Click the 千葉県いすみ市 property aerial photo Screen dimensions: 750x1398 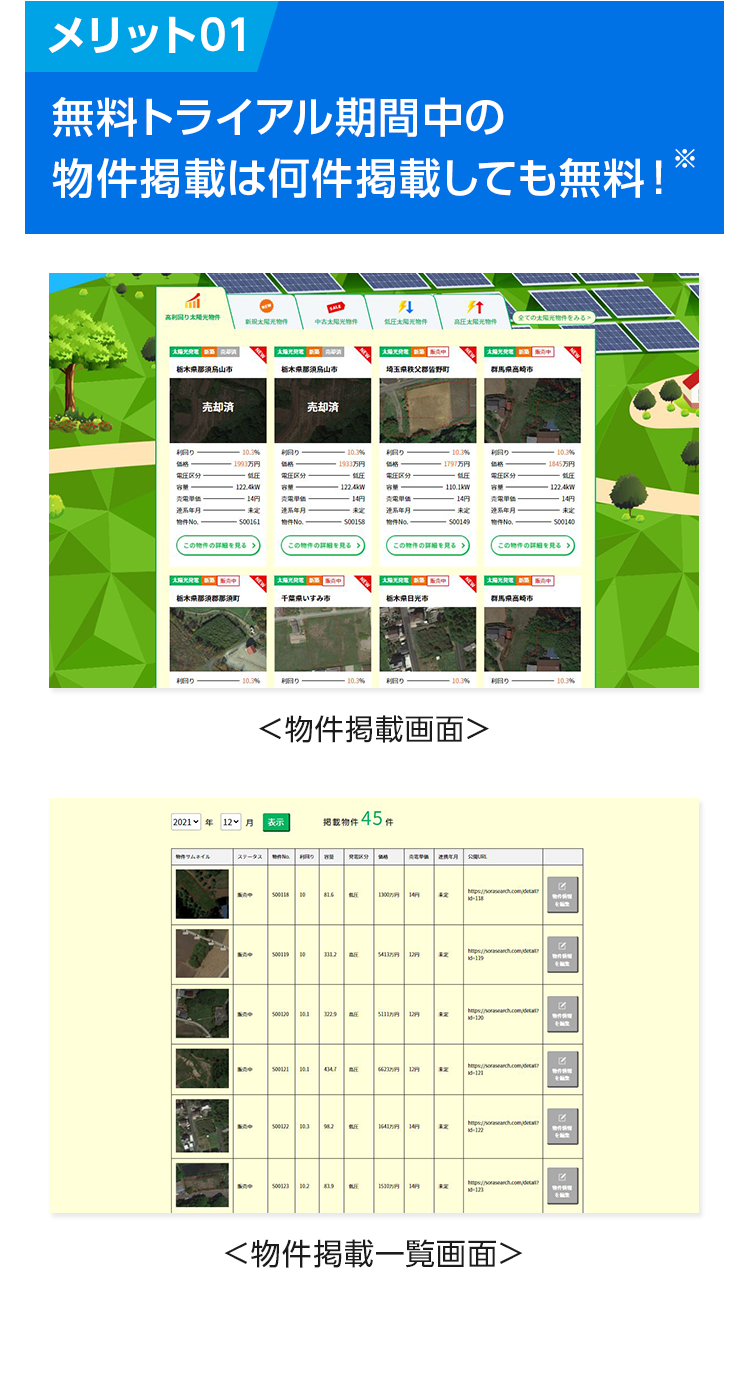323,639
